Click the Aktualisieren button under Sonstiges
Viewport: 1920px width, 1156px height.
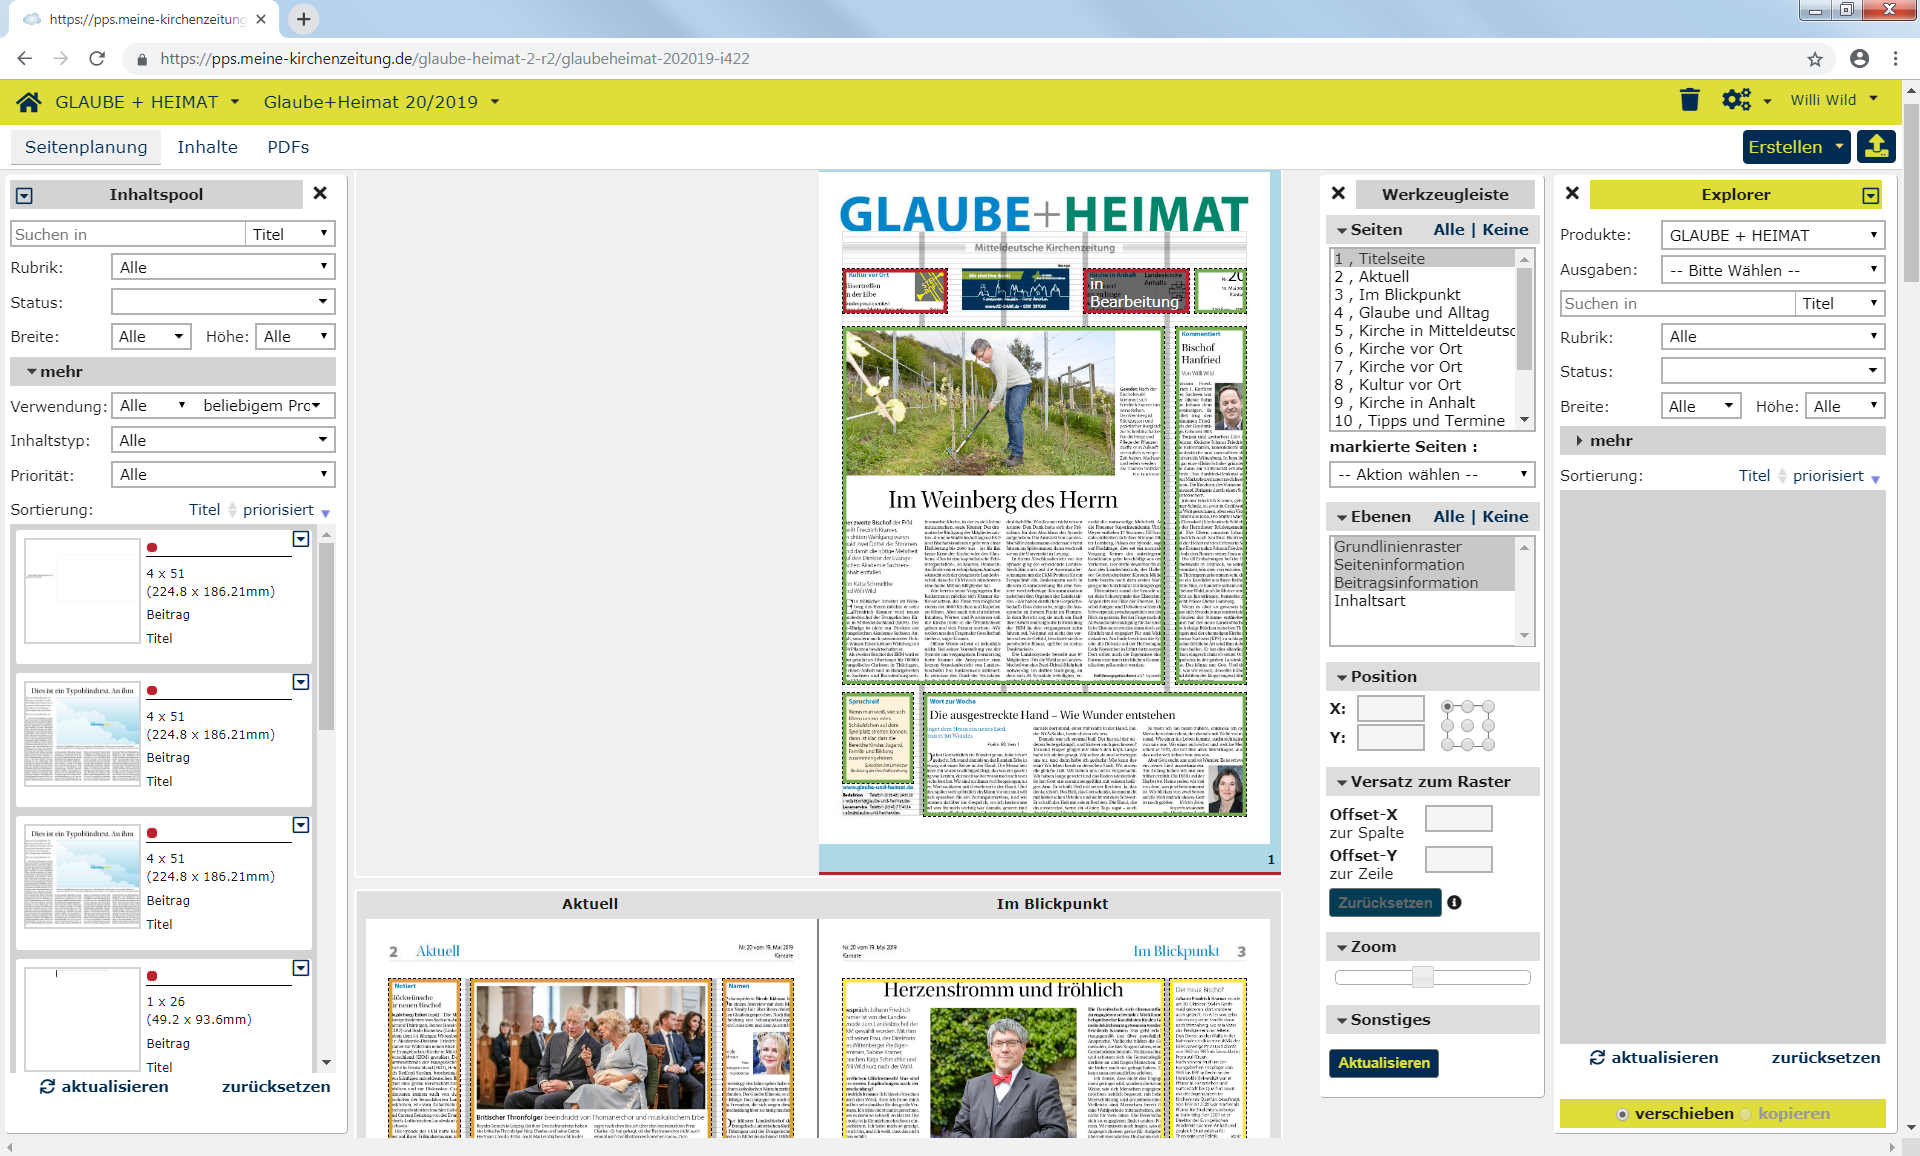point(1383,1063)
